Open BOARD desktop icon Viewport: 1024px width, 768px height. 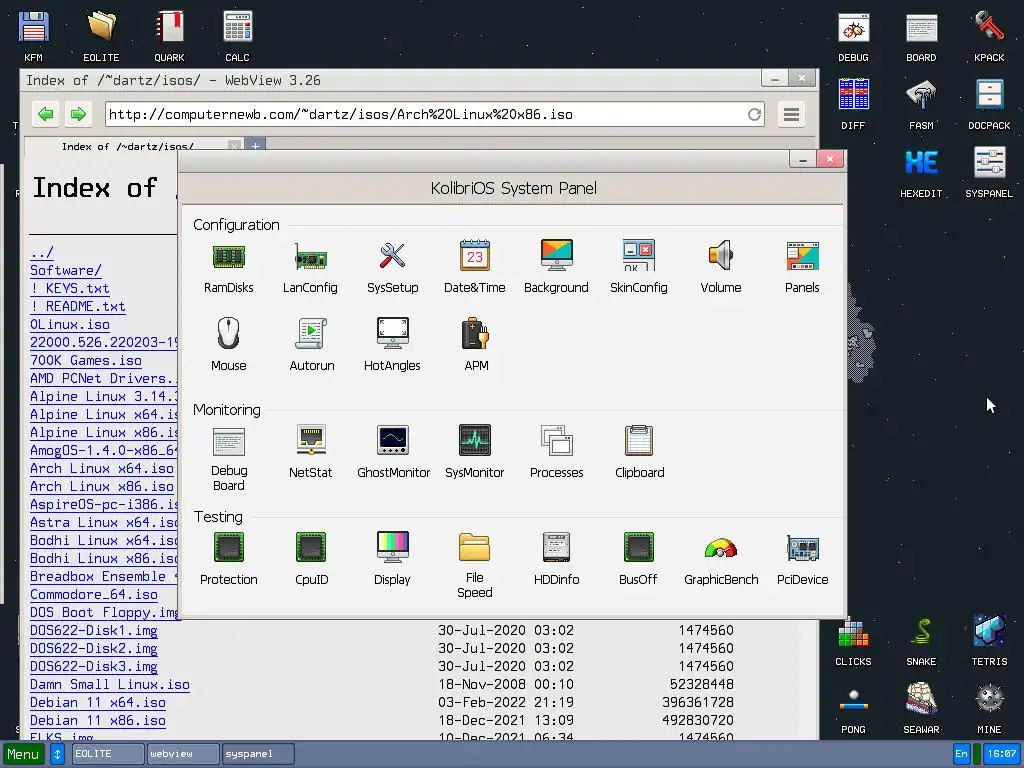[x=921, y=29]
